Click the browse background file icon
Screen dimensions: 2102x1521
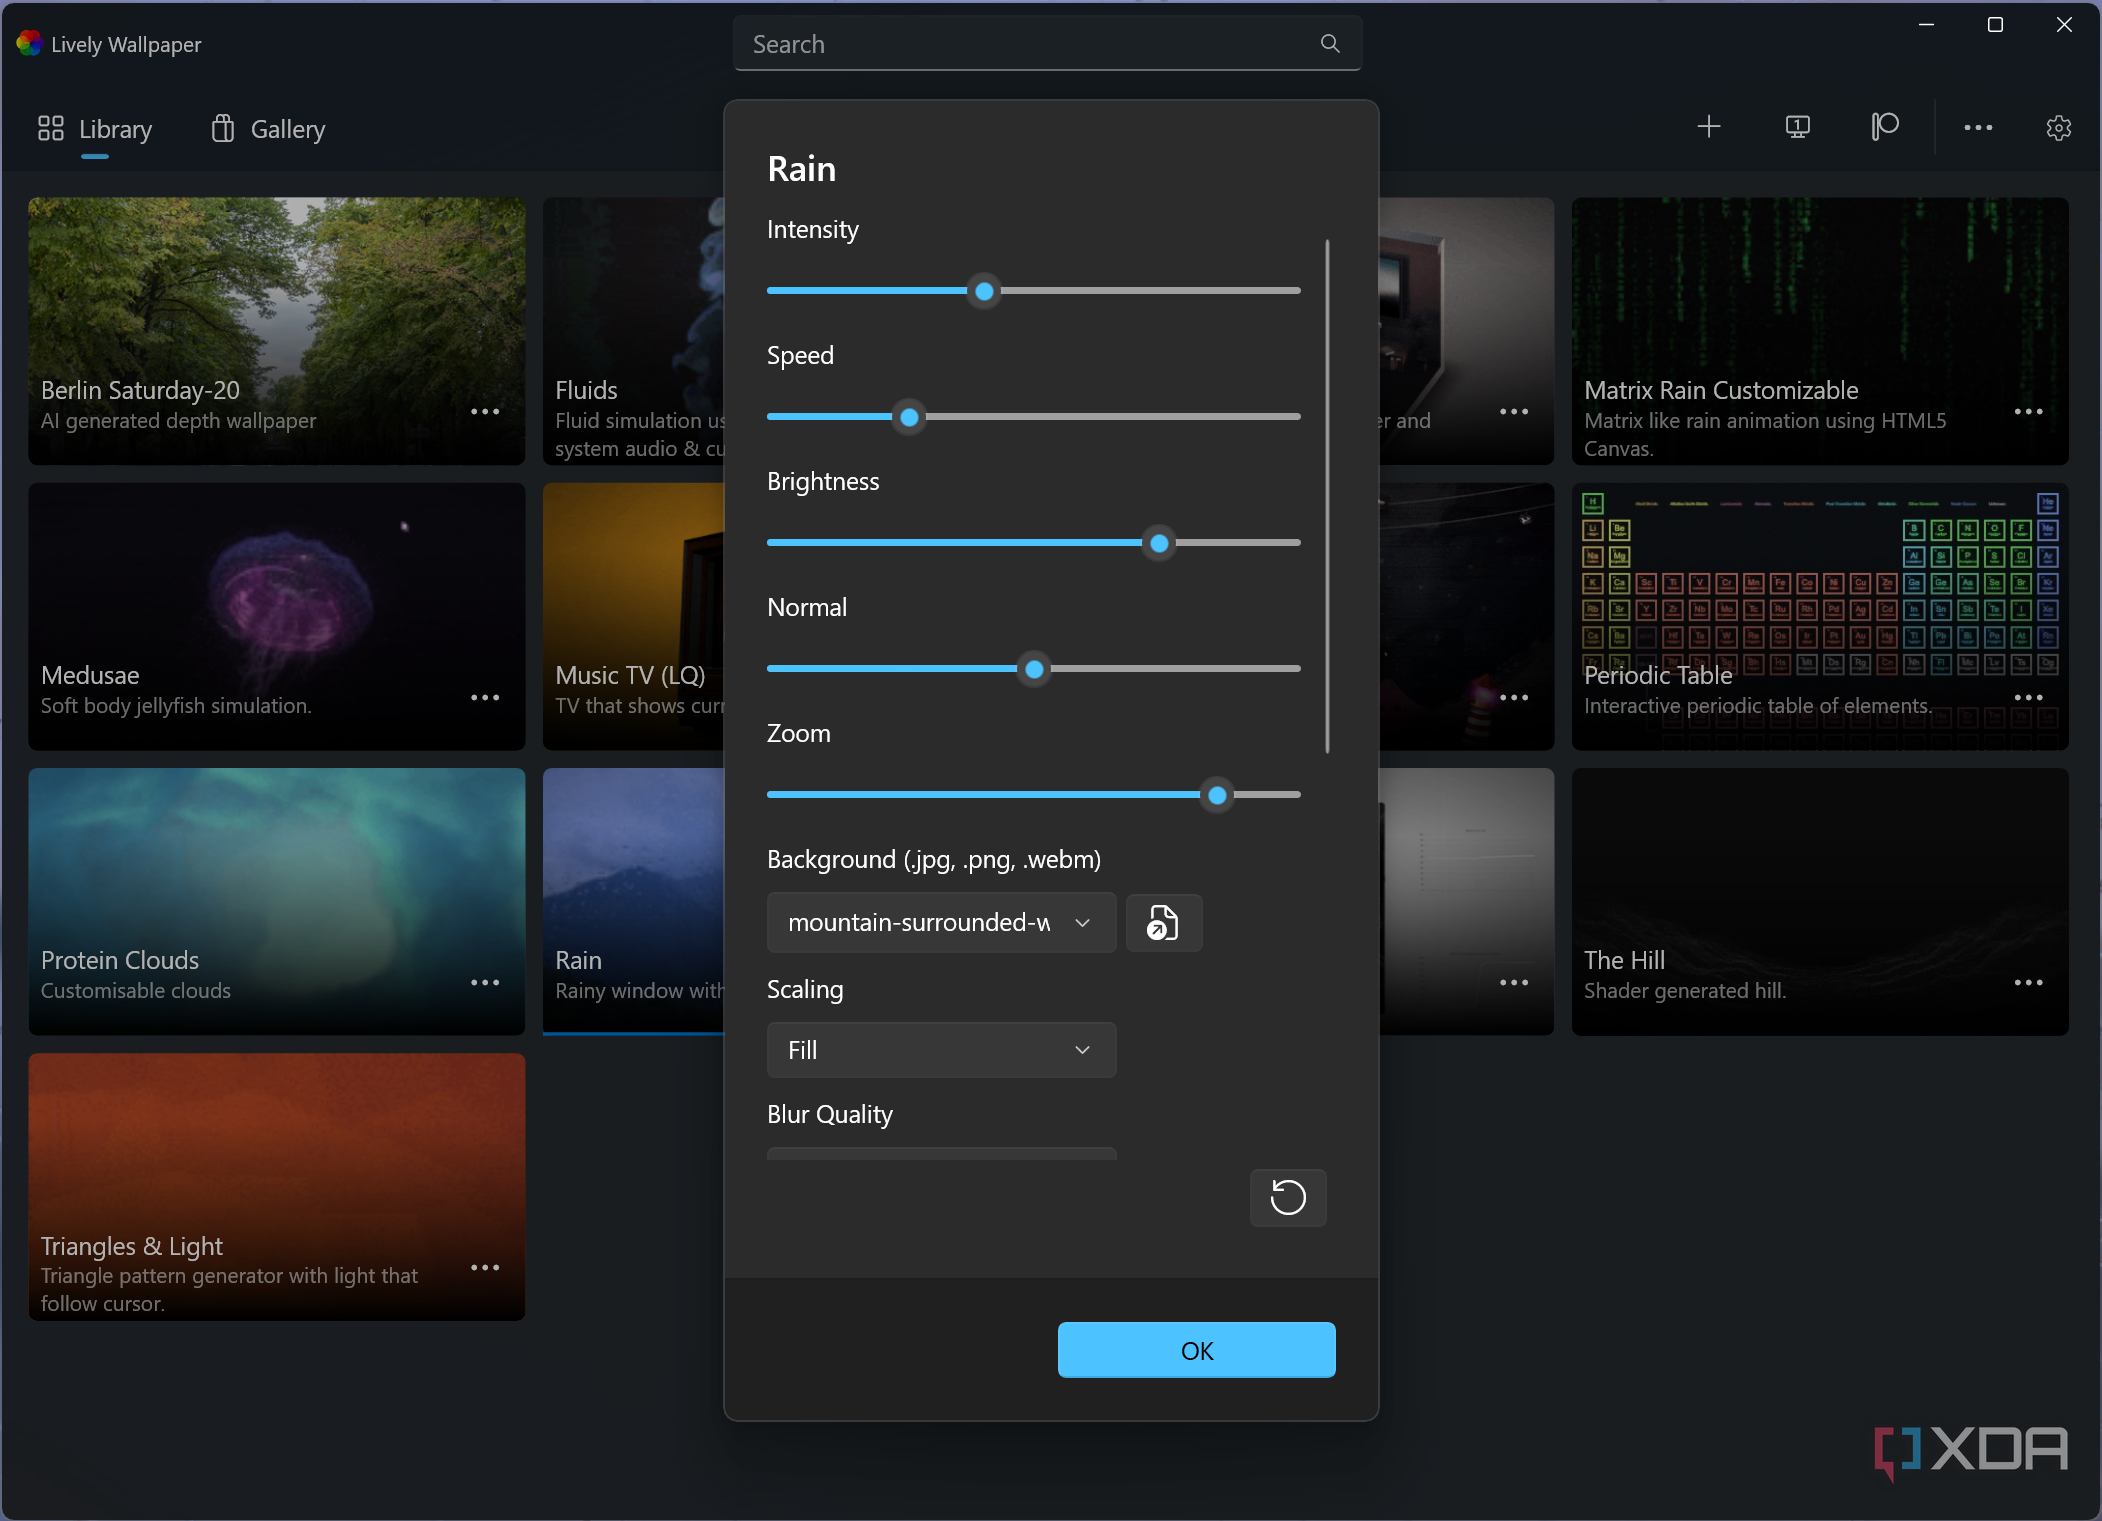click(1163, 922)
